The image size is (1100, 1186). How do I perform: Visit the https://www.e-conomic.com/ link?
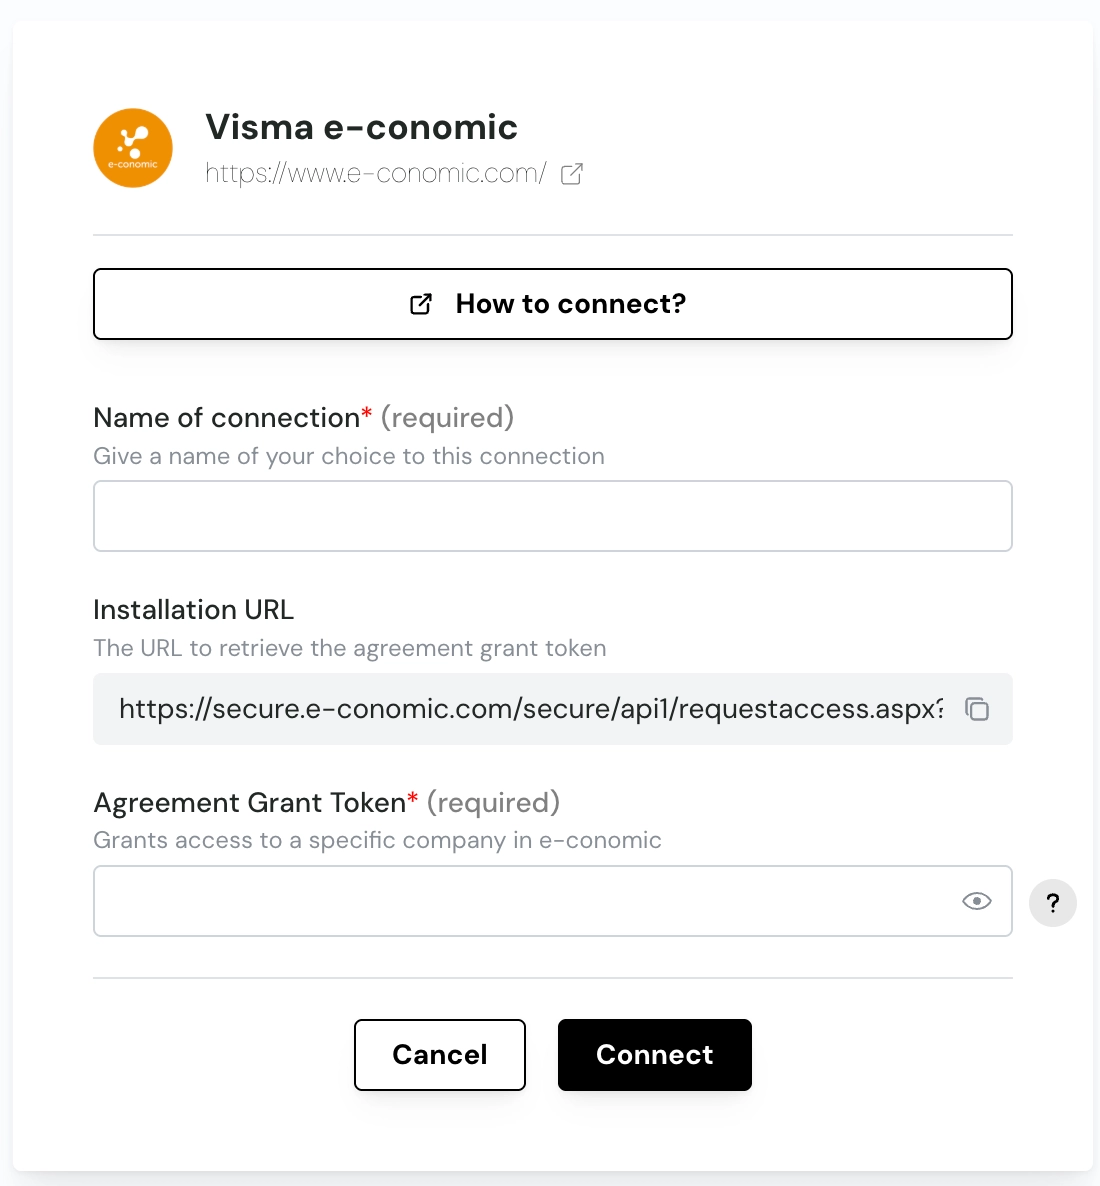coord(376,173)
